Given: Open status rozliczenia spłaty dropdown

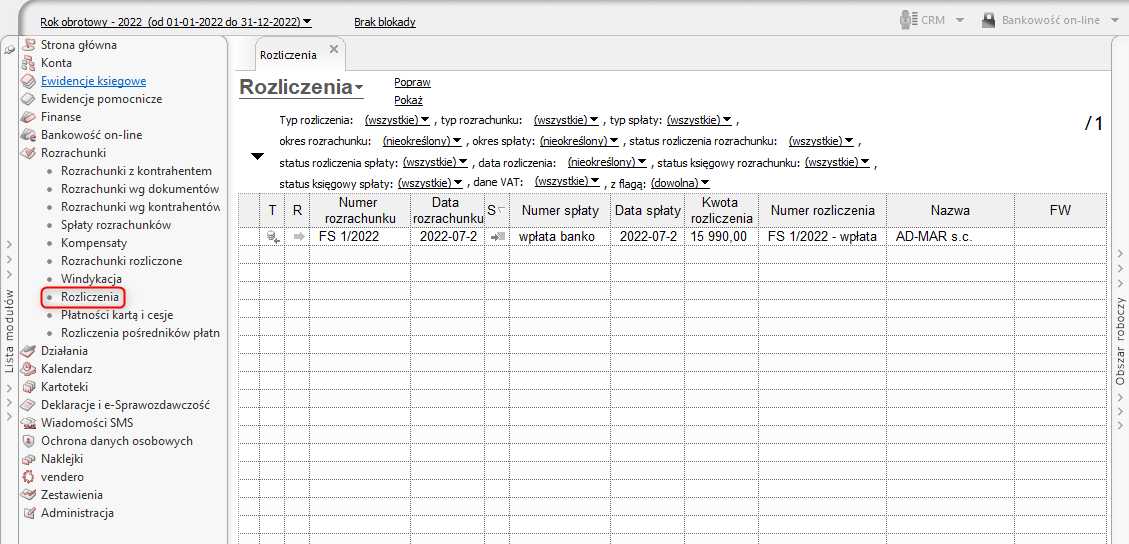Looking at the screenshot, I should (436, 161).
